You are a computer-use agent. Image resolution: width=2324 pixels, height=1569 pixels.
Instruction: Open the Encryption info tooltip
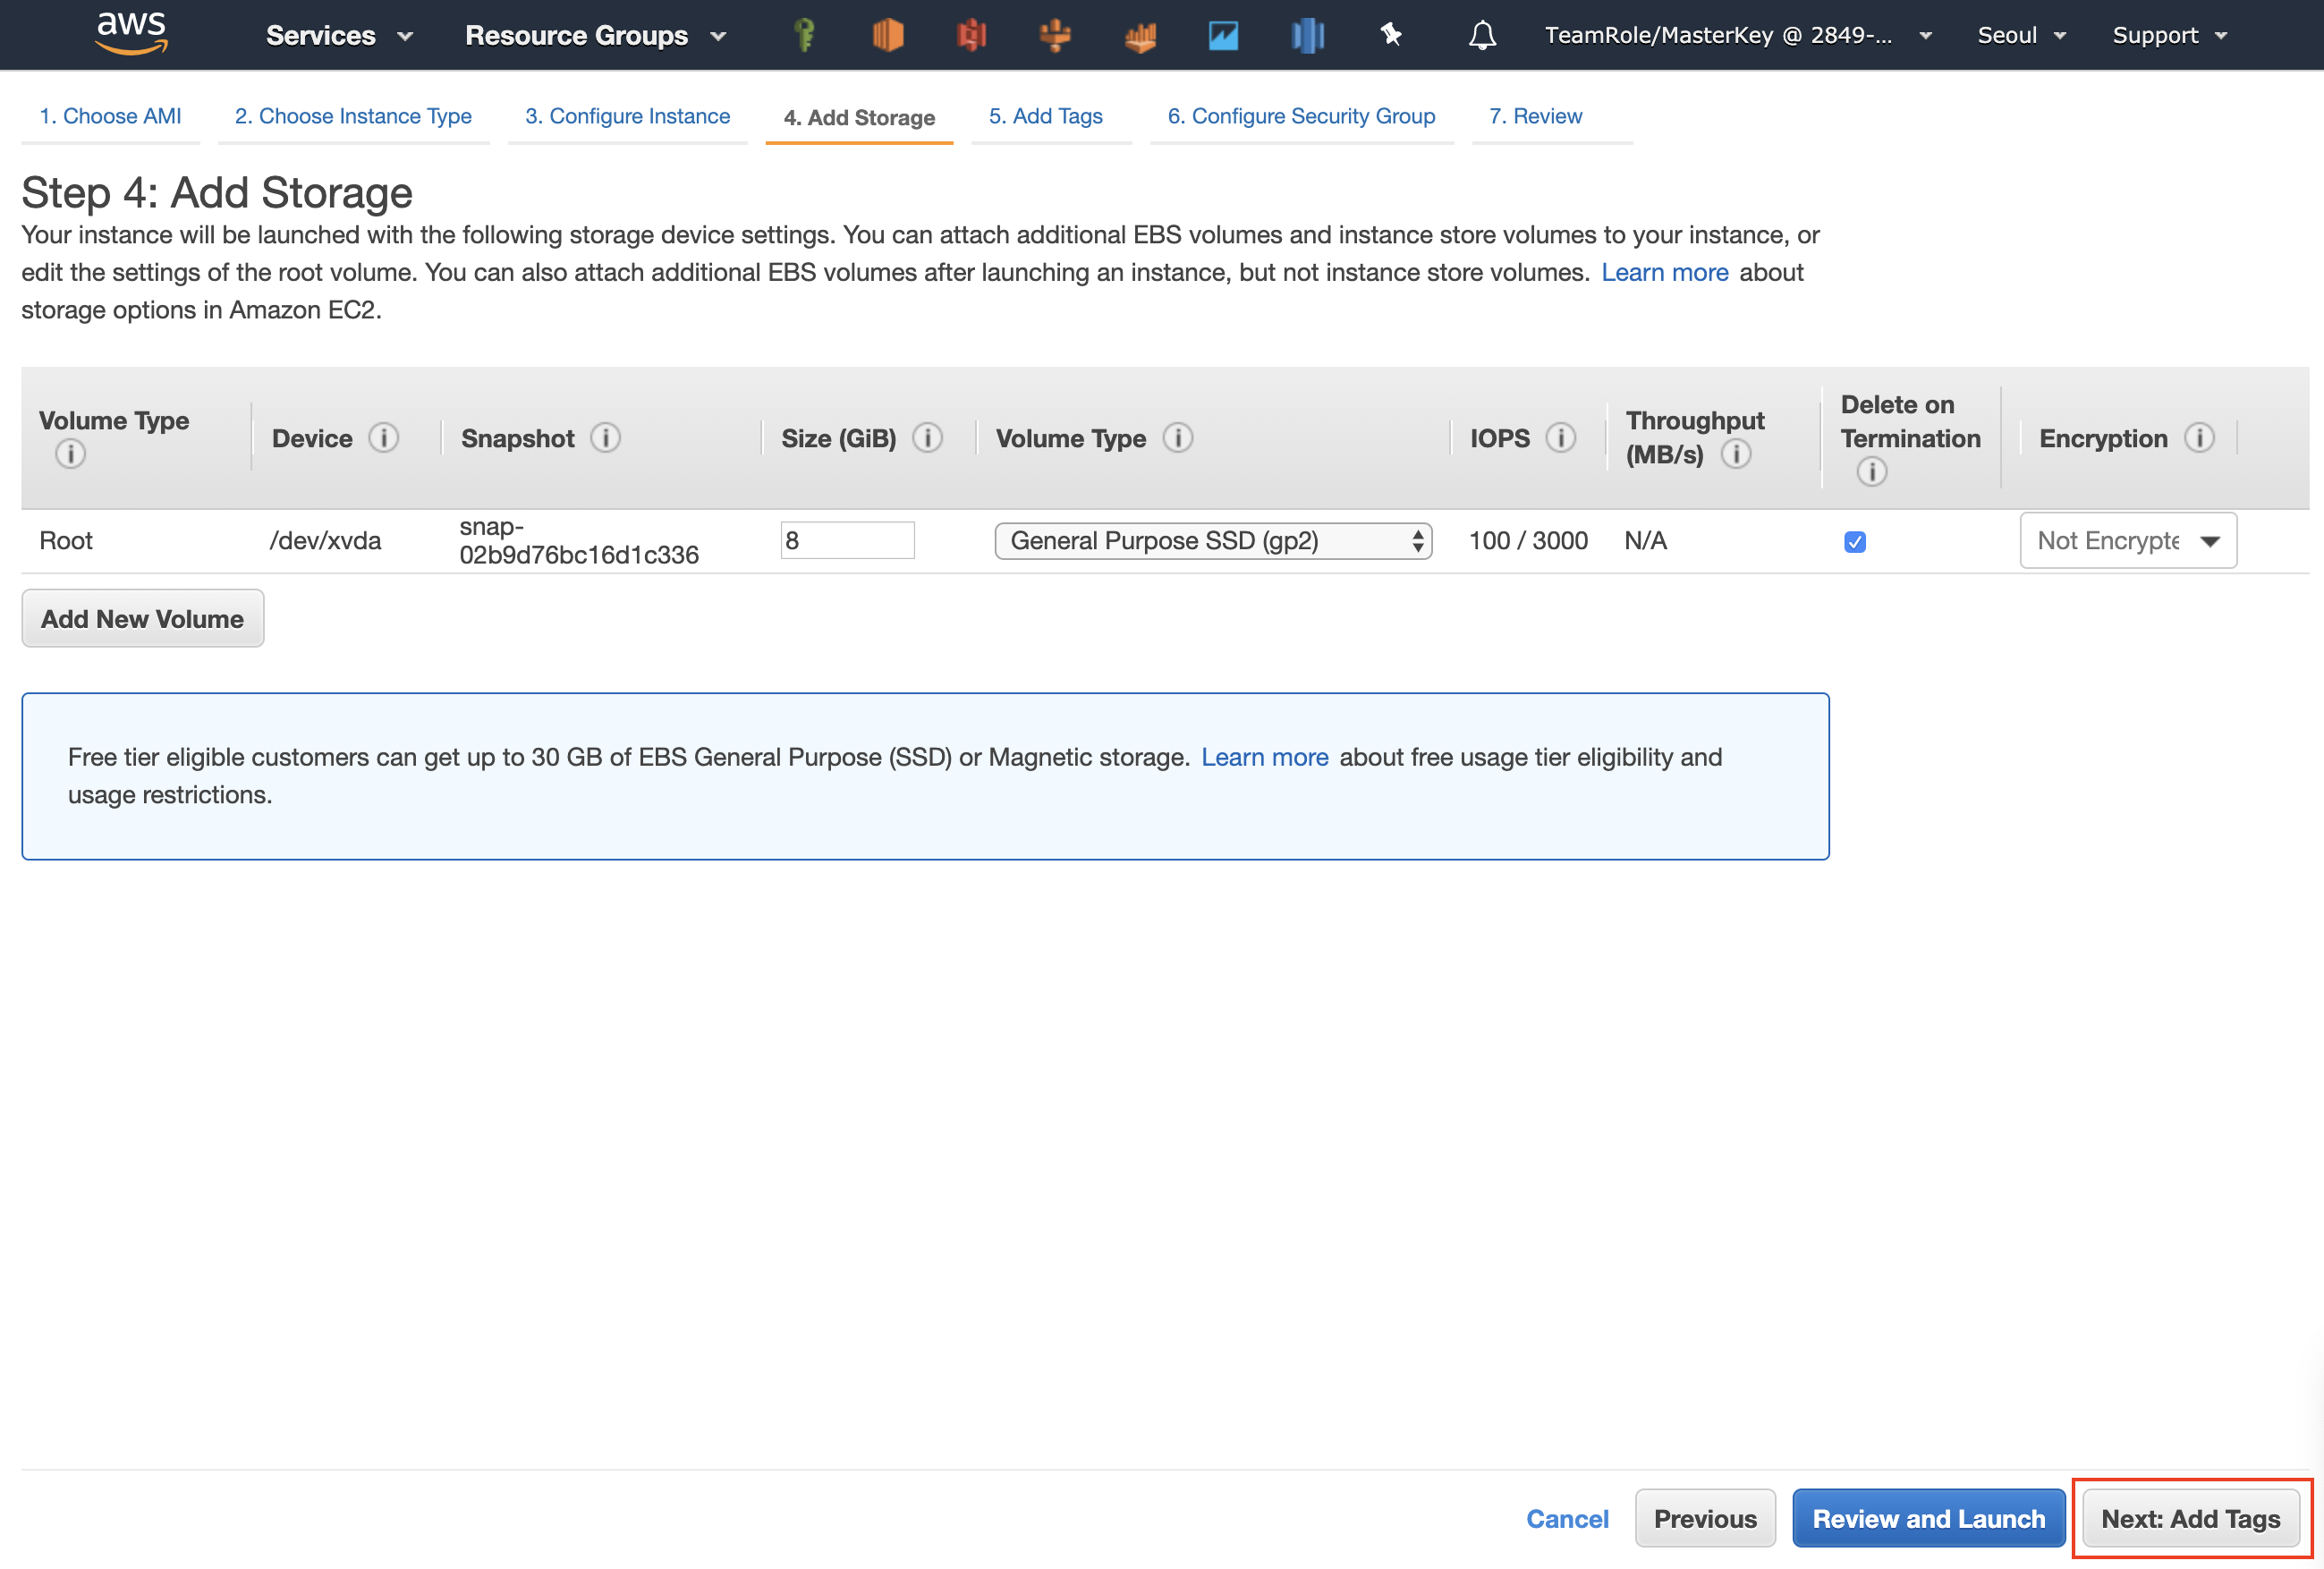tap(2198, 438)
